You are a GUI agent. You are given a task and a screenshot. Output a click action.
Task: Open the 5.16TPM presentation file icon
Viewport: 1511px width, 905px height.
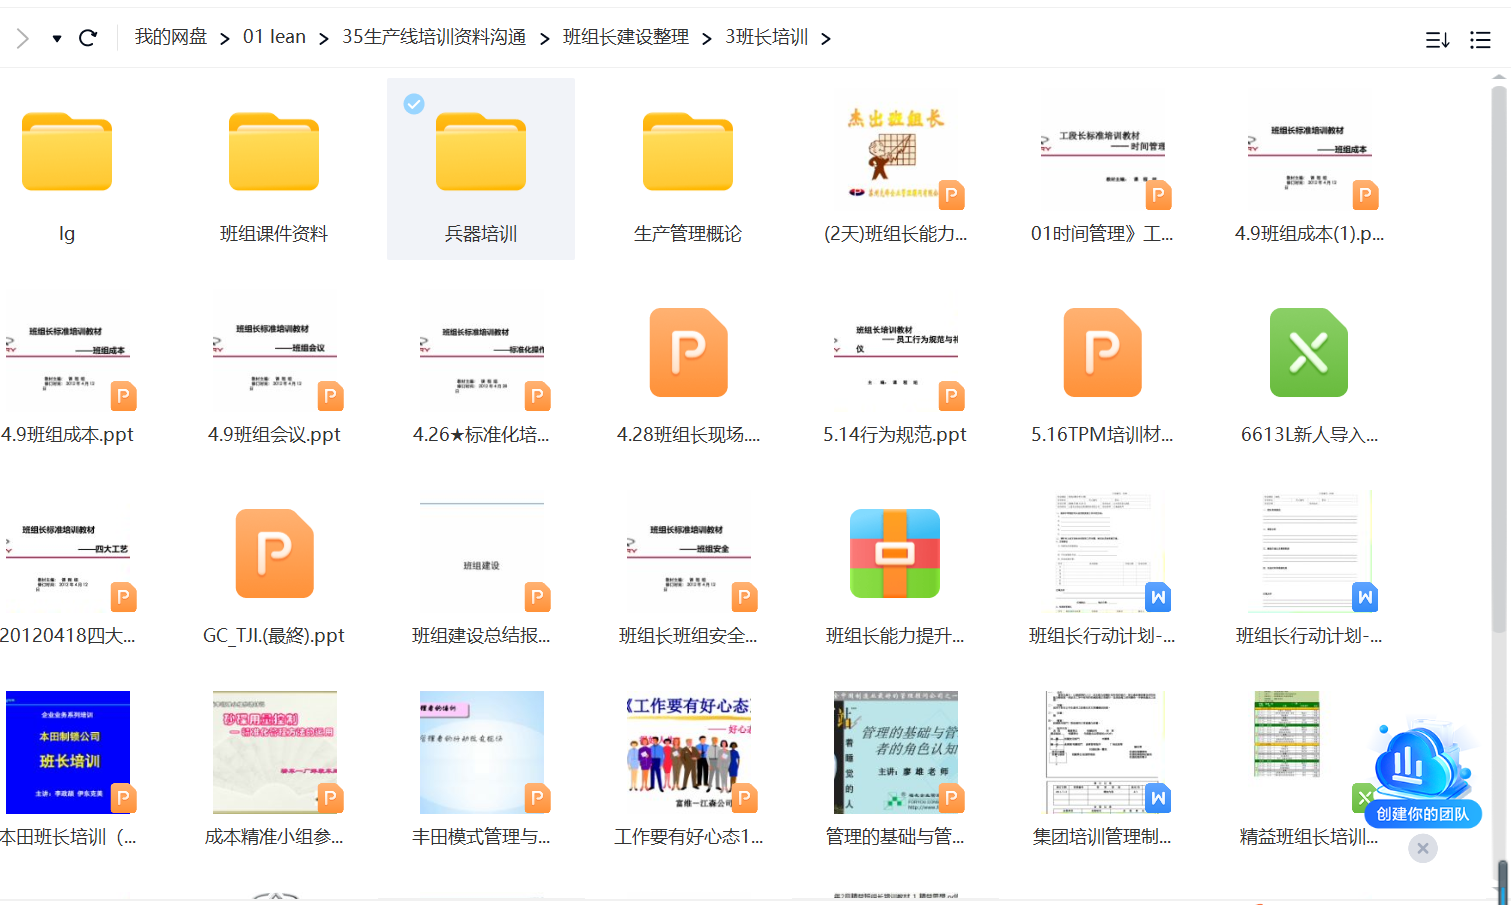1101,353
